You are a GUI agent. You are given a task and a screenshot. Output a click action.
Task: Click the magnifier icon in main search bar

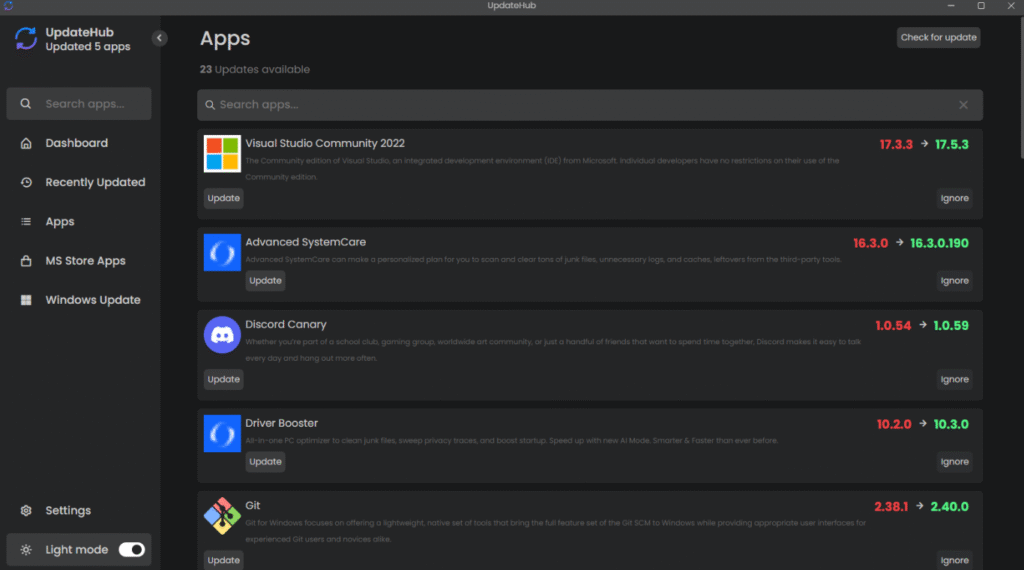(210, 105)
